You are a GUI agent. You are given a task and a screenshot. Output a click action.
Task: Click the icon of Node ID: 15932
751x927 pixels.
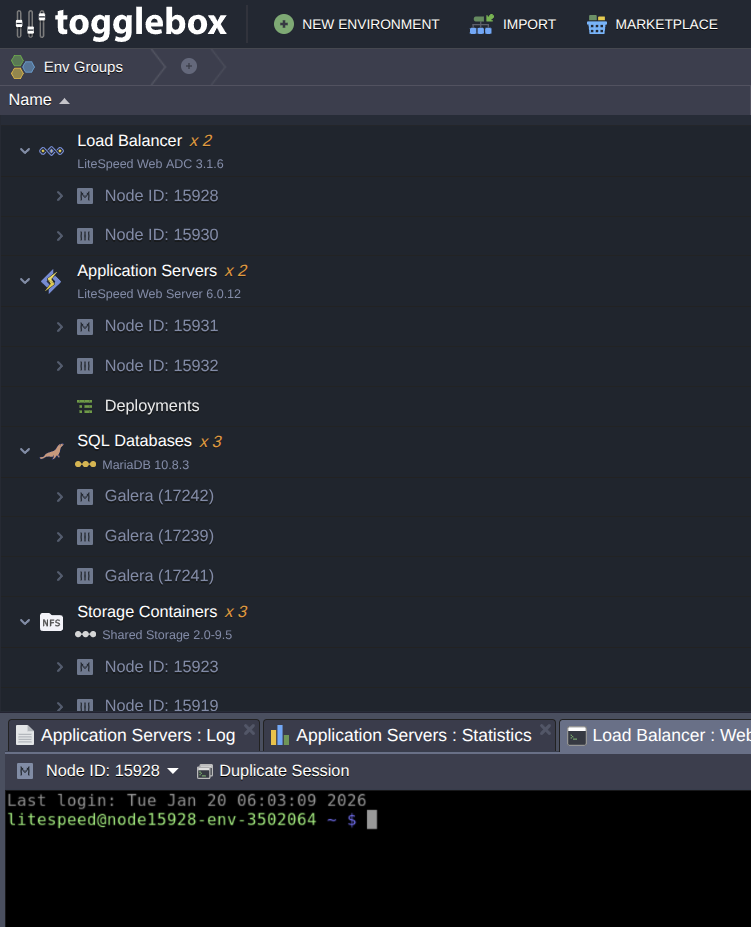pos(85,366)
